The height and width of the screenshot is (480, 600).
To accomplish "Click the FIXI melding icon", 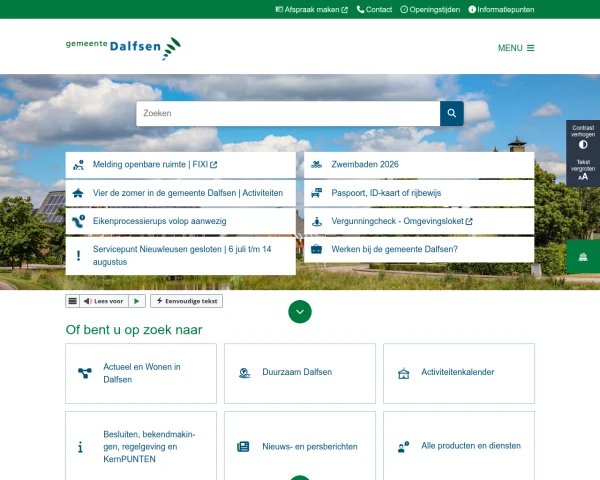I will click(78, 165).
